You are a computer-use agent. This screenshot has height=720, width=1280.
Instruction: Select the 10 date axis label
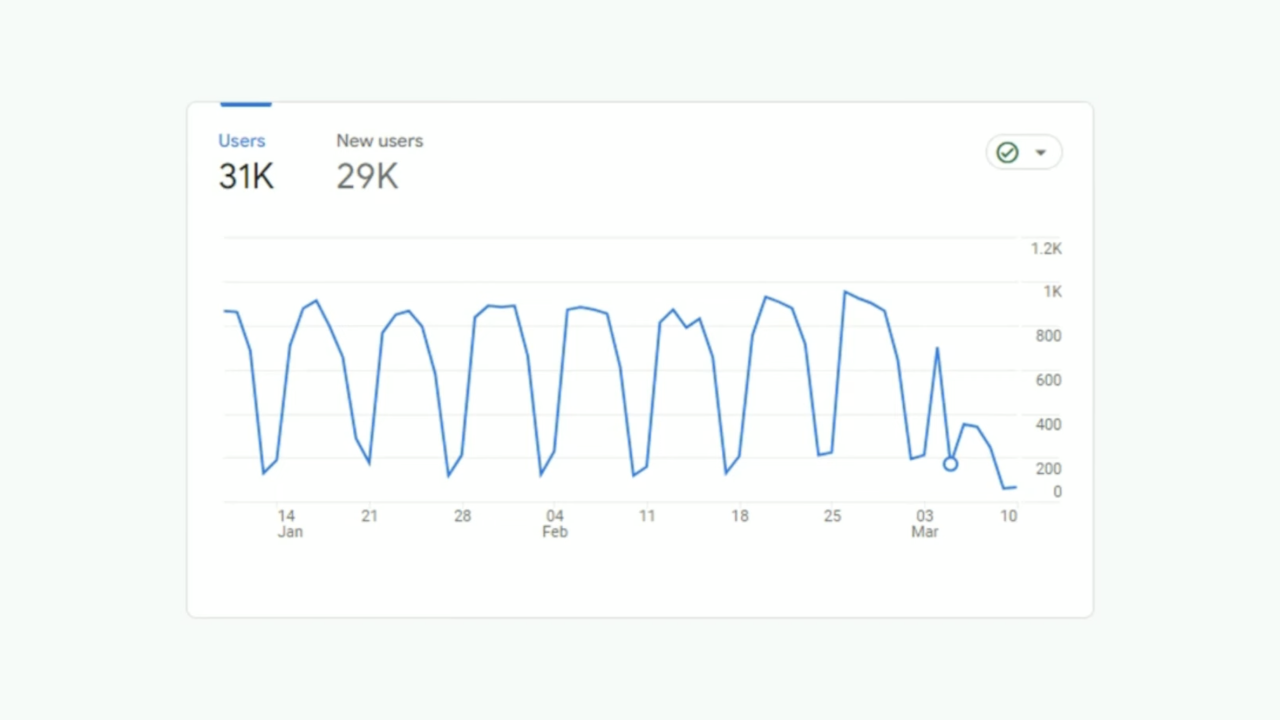[x=1009, y=516]
